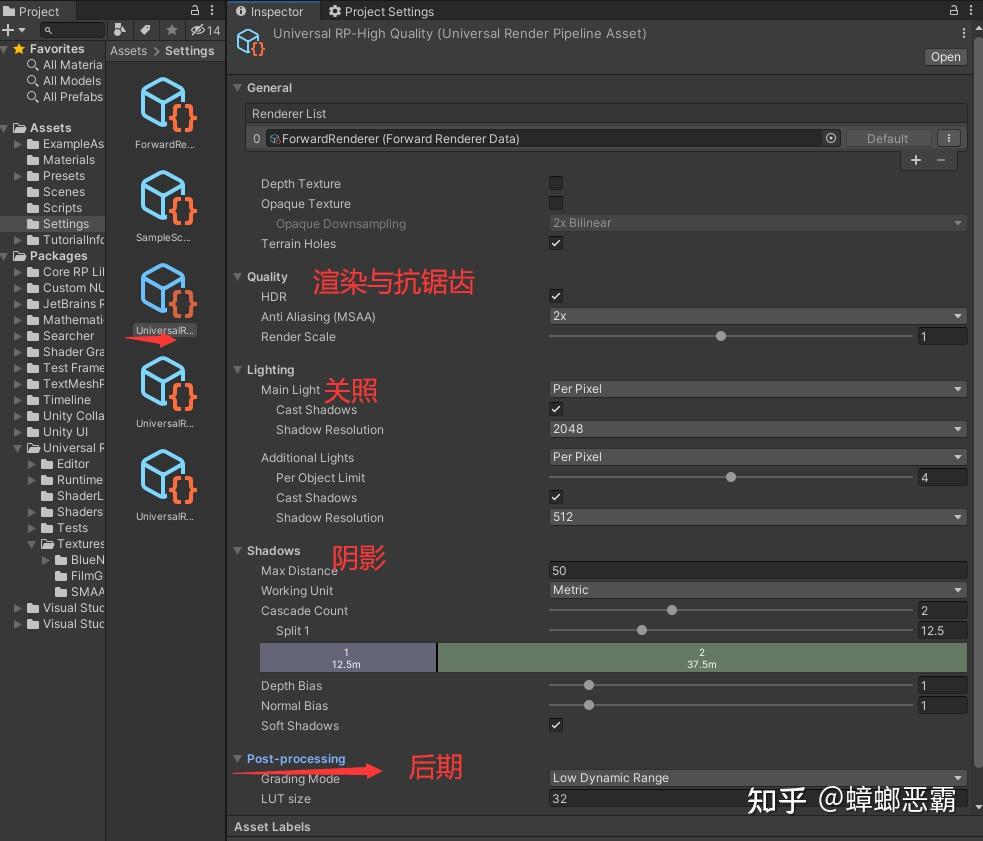Open the Anti Aliasing (MSAA) dropdown
Image resolution: width=983 pixels, height=841 pixels.
(x=755, y=316)
